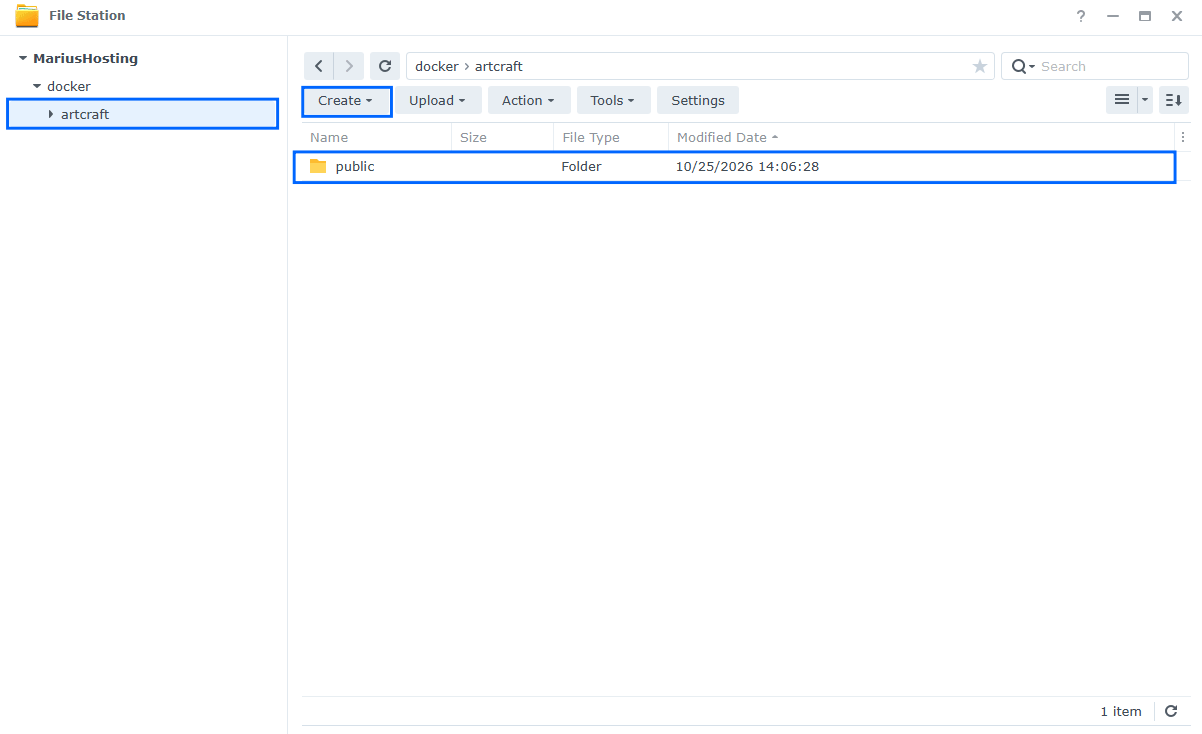
Task: Go forward using the right arrow button
Action: pos(349,66)
